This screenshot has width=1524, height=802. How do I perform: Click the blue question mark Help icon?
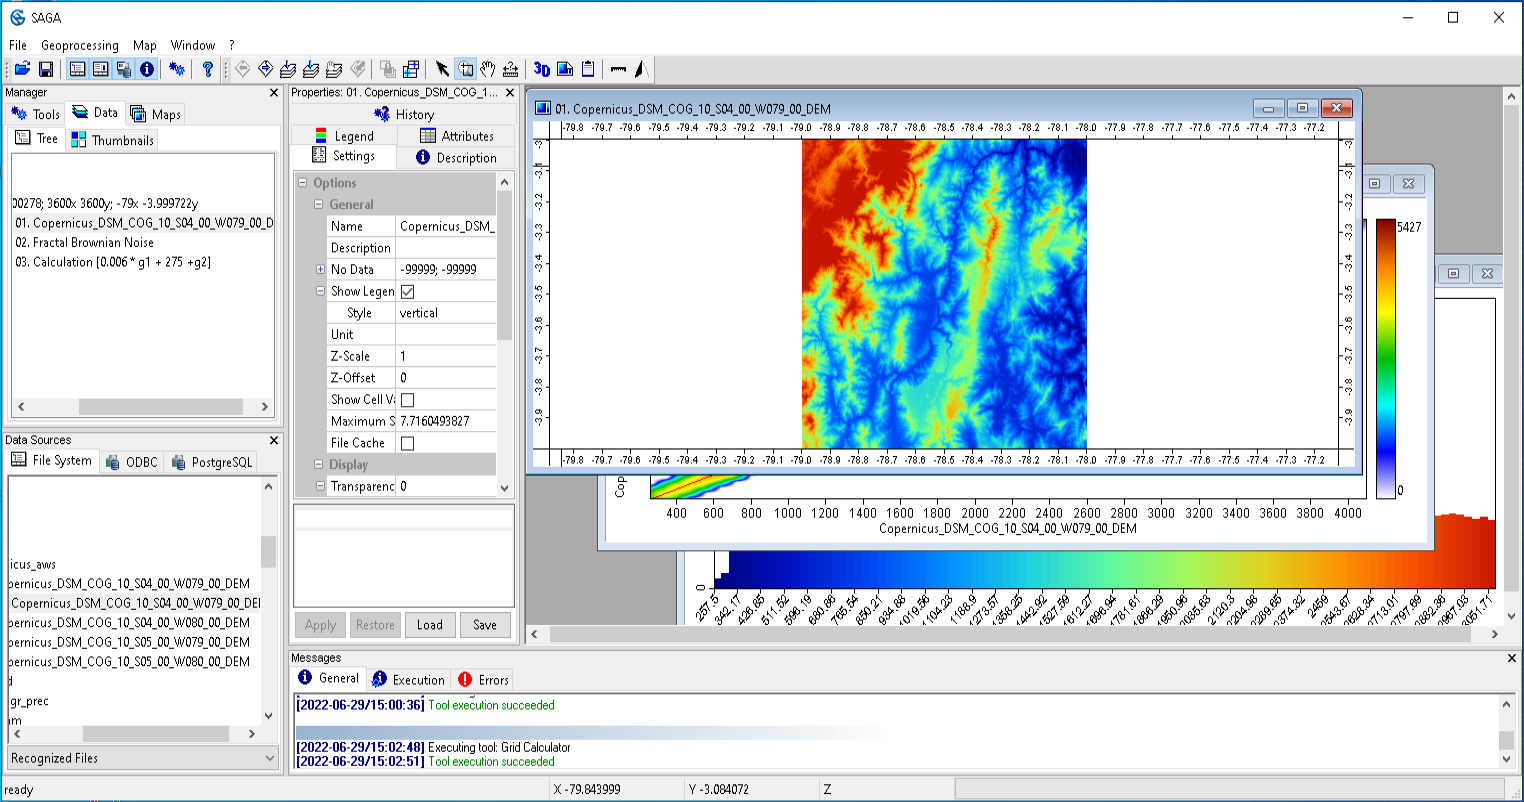click(x=207, y=69)
